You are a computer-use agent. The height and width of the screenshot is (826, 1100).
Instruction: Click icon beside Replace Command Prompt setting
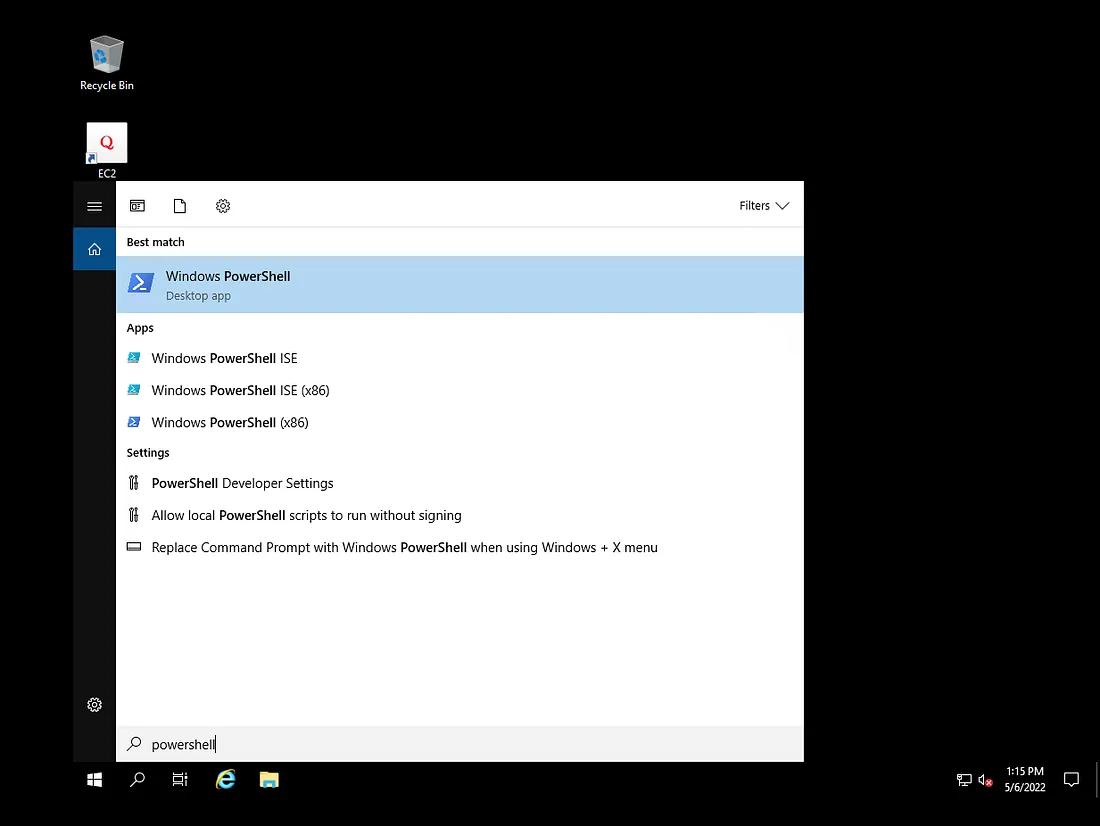(x=134, y=547)
